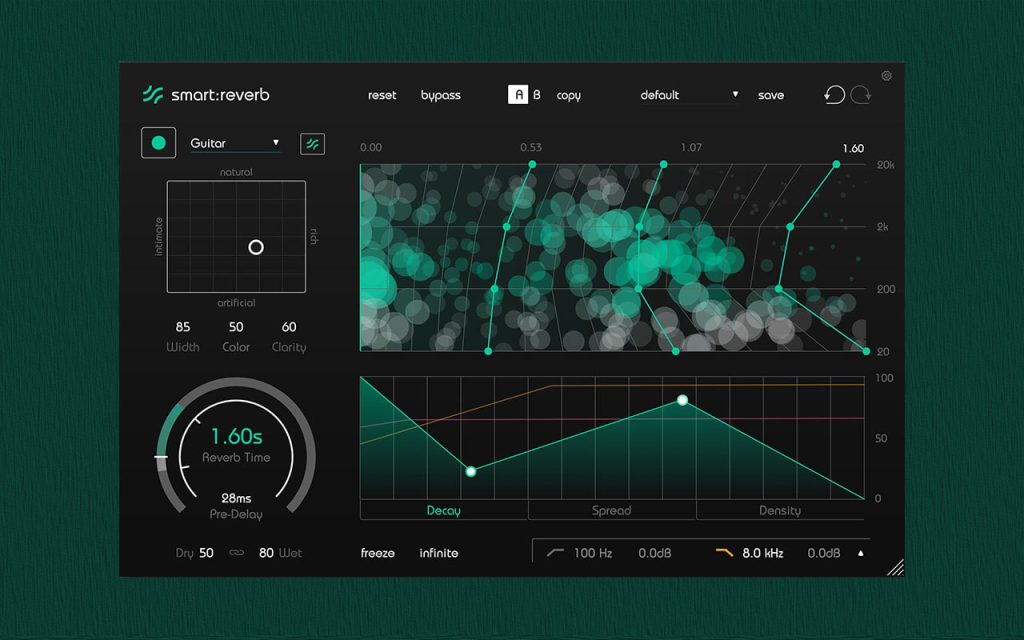Switch to state B
1024x640 pixels.
pos(537,95)
